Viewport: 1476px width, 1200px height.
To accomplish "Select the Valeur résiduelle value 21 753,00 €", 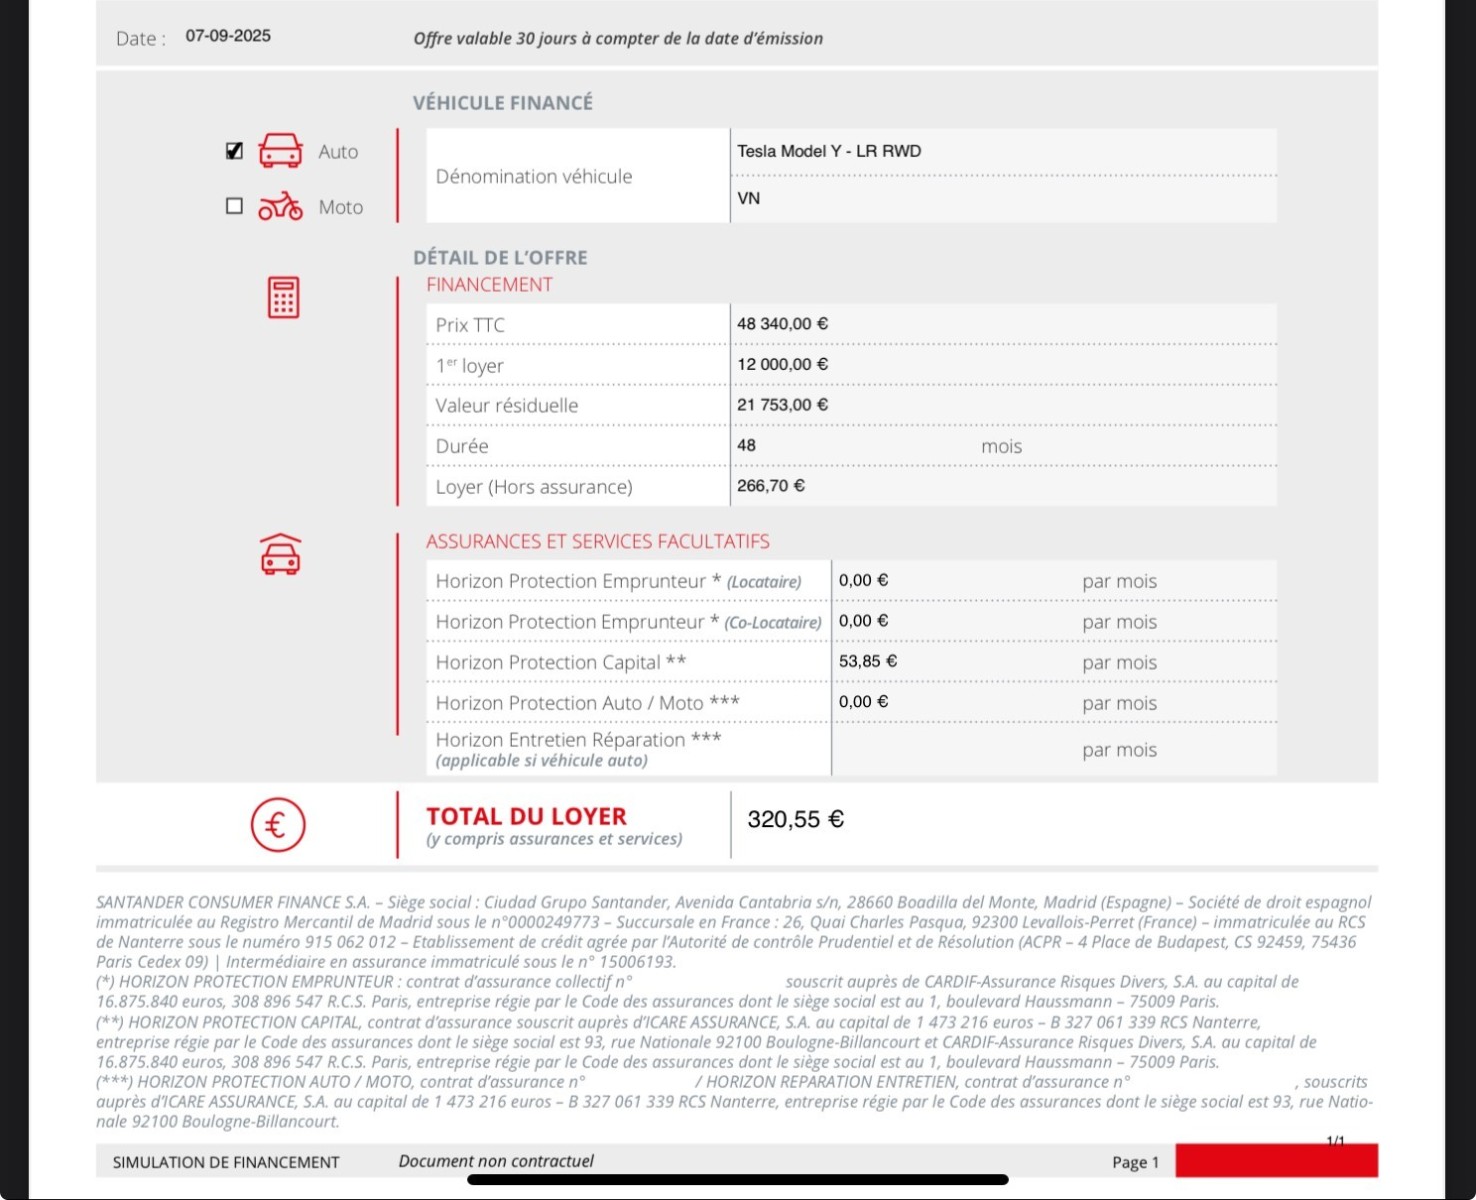I will pyautogui.click(x=783, y=405).
